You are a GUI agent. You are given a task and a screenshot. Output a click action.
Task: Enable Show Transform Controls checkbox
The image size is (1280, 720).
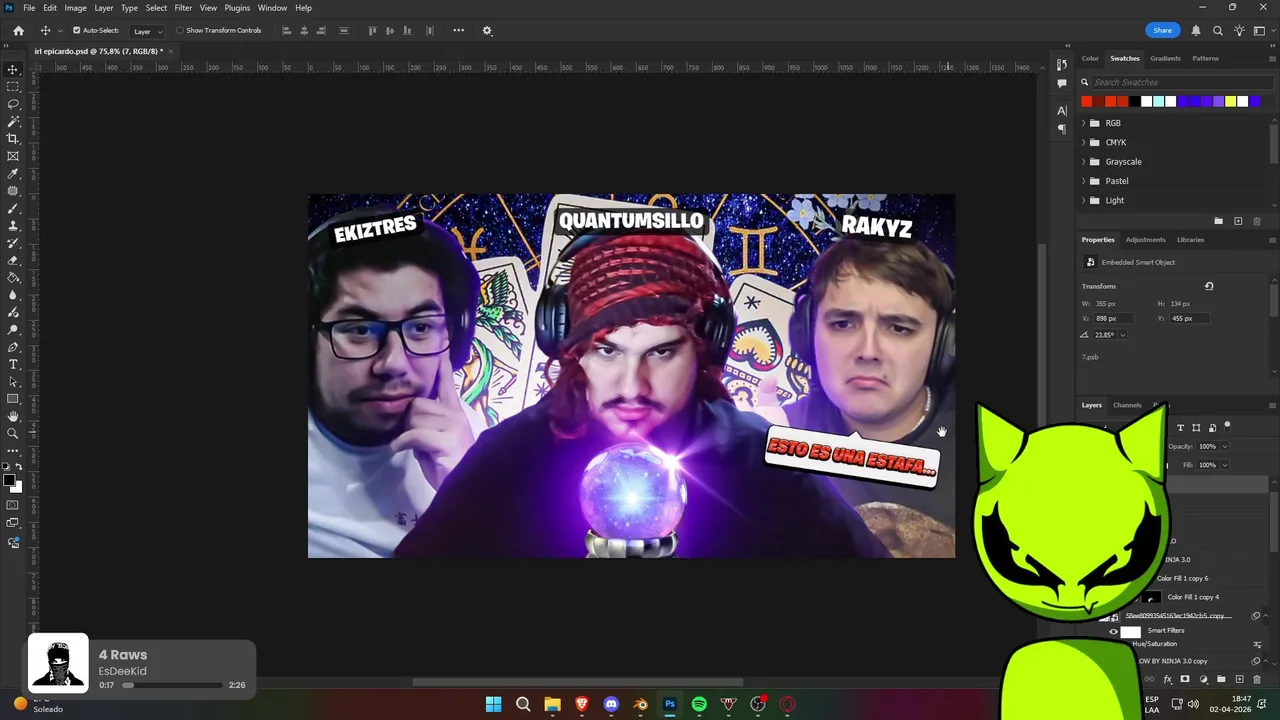[180, 30]
